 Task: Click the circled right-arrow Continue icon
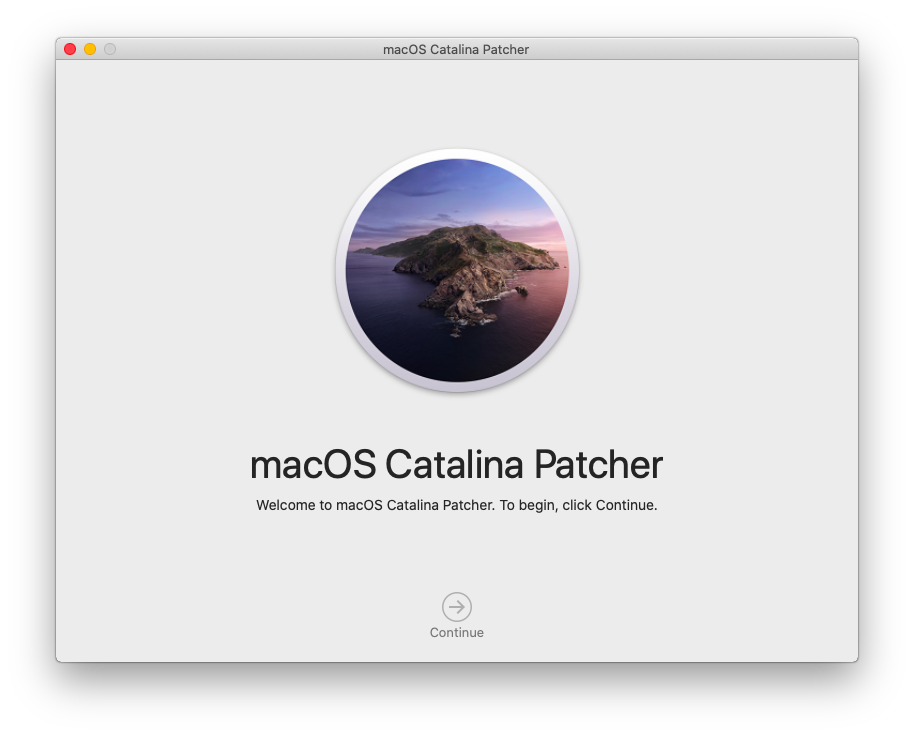pyautogui.click(x=457, y=606)
